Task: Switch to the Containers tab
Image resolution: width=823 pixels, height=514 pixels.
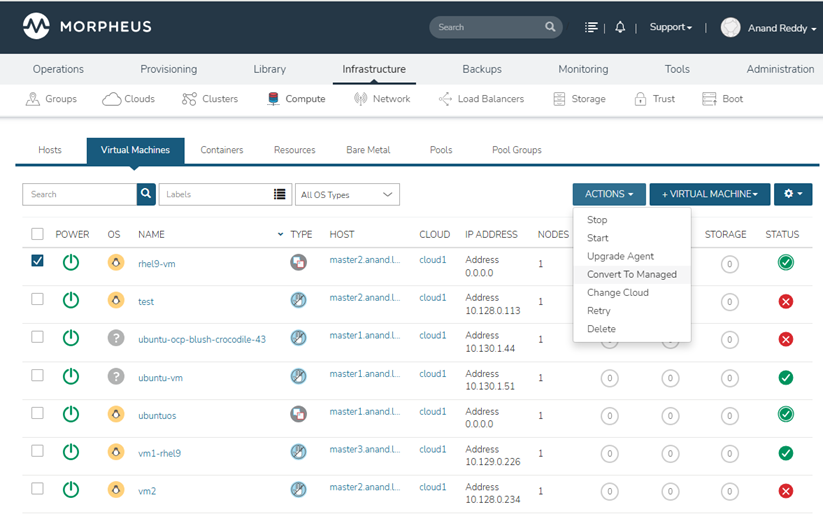Action: [x=221, y=150]
